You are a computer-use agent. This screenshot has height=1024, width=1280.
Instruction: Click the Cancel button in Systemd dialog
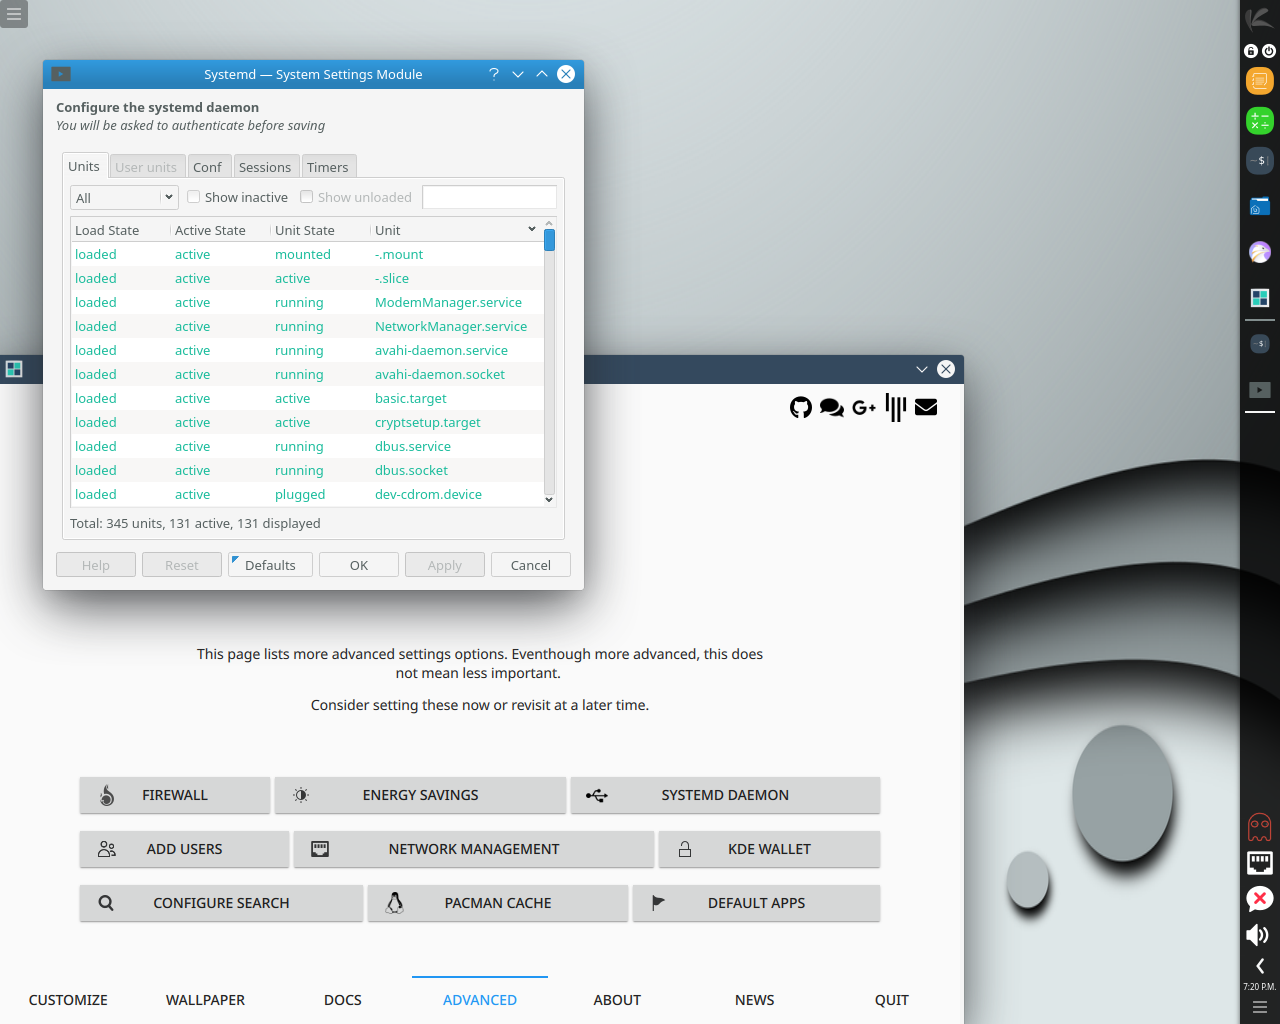531,565
